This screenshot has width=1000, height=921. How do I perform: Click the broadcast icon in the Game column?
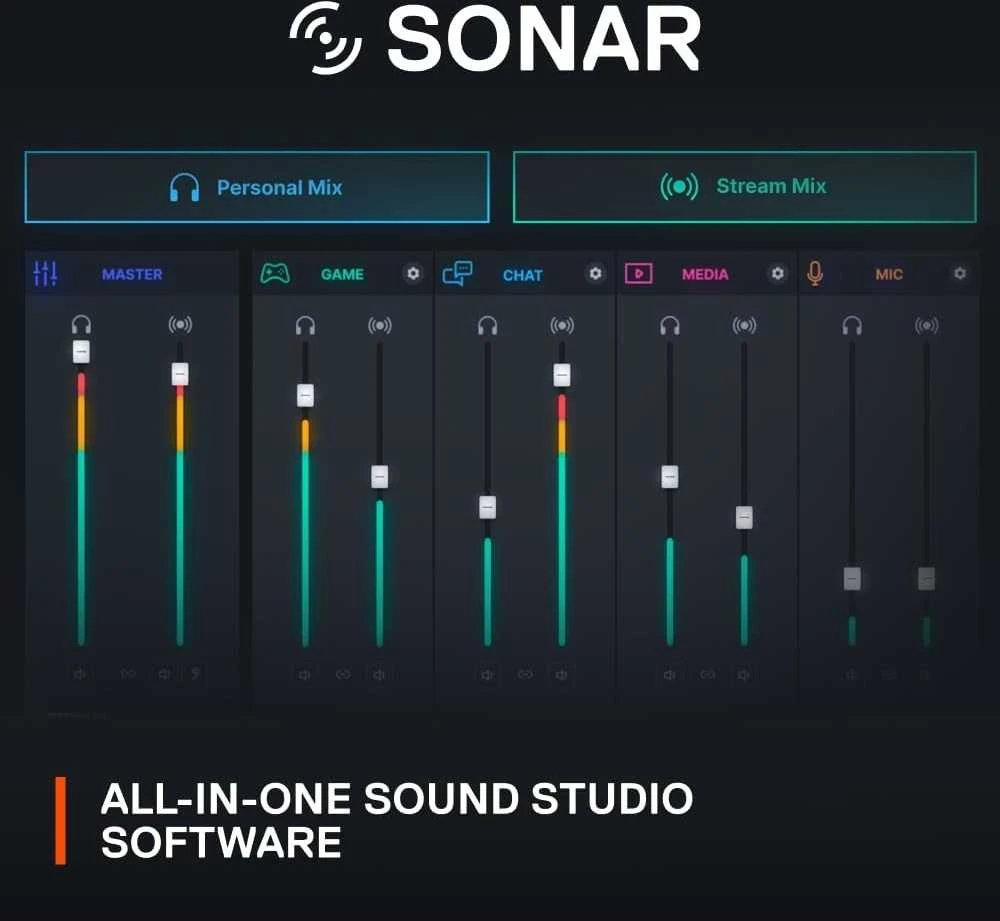click(x=379, y=325)
